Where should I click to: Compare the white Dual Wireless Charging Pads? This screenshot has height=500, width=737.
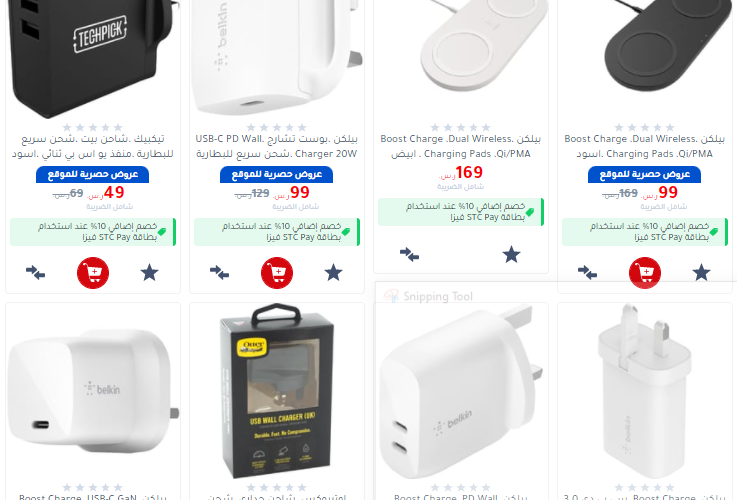409,255
